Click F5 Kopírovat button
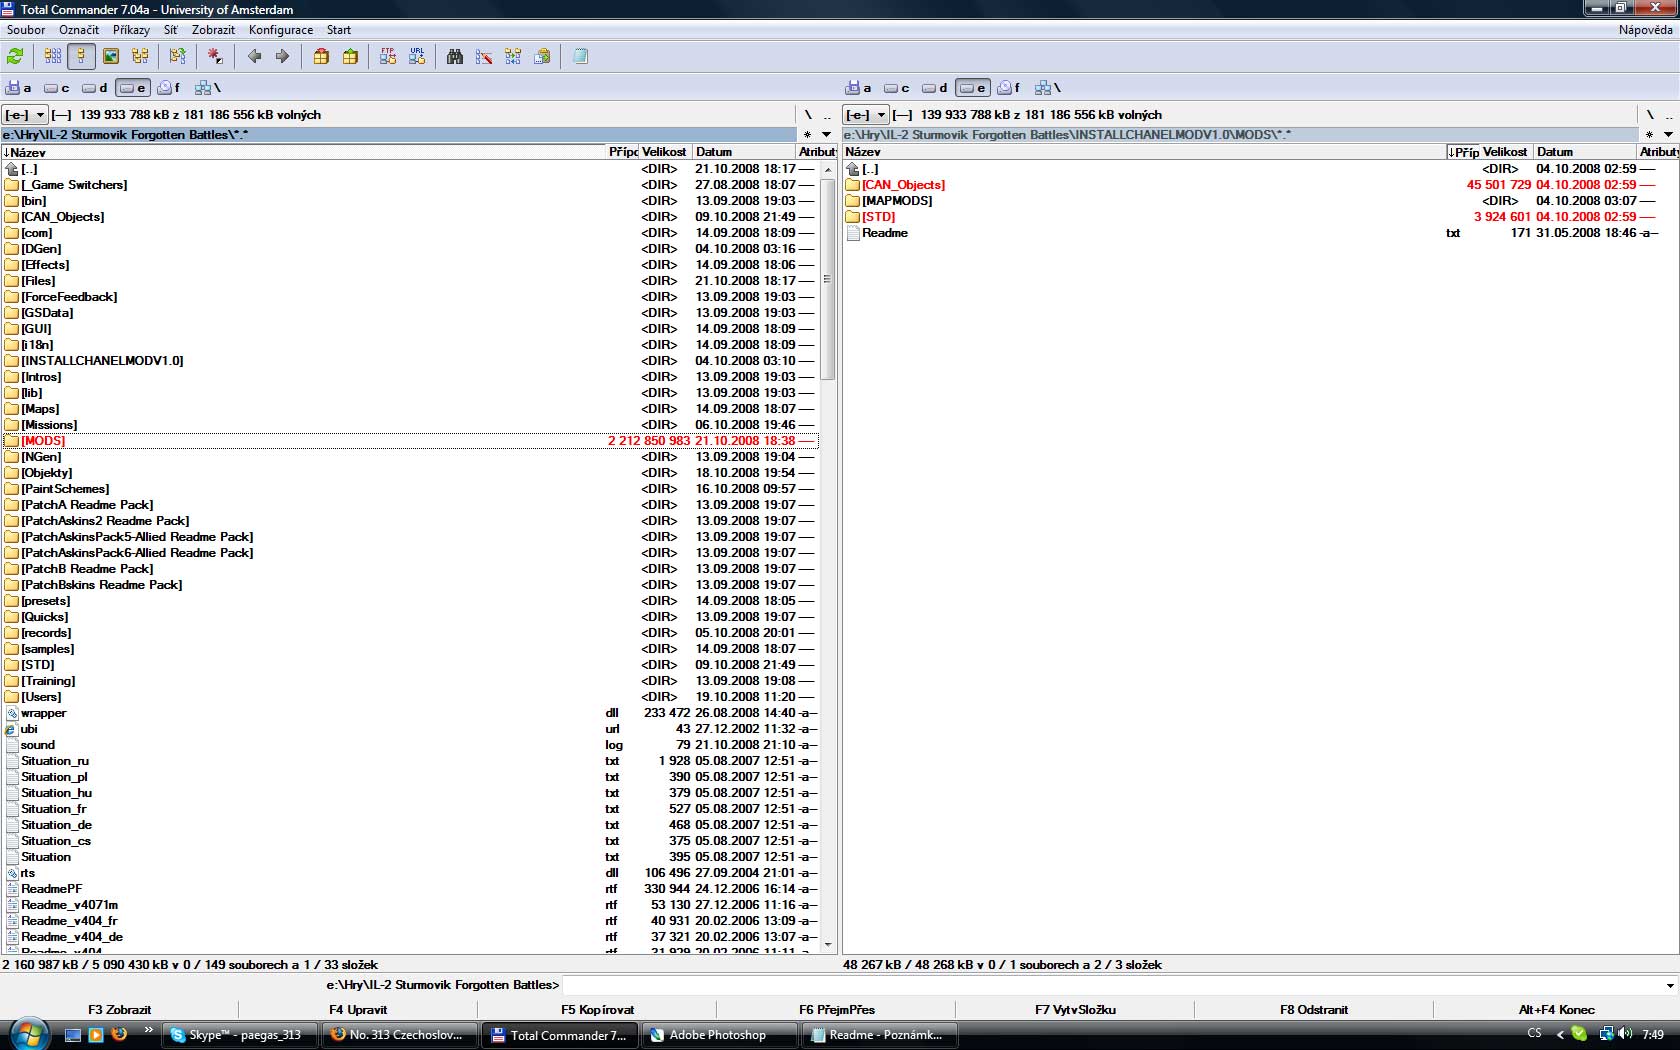 597,1009
